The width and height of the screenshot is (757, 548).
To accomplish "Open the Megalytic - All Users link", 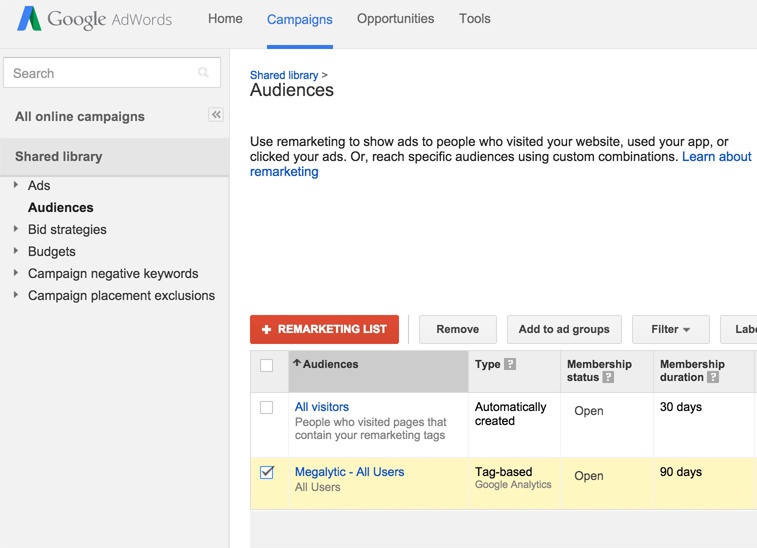I will coord(349,472).
